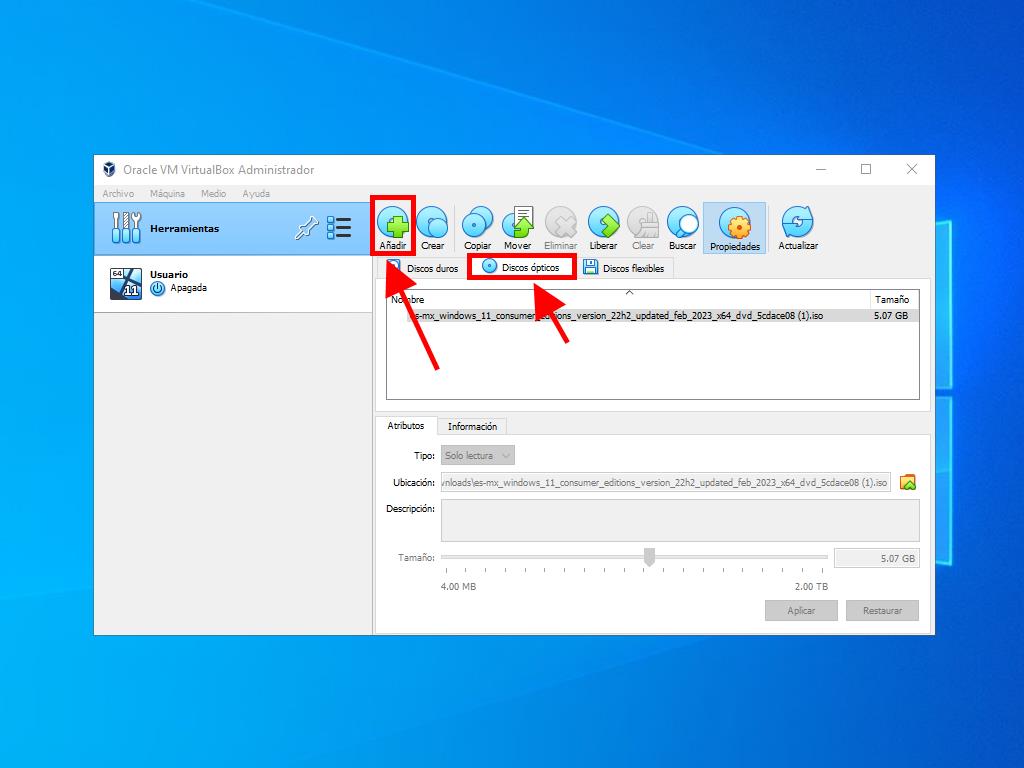Image resolution: width=1024 pixels, height=768 pixels.
Task: Toggle the Propiedades panel button
Action: tap(734, 228)
